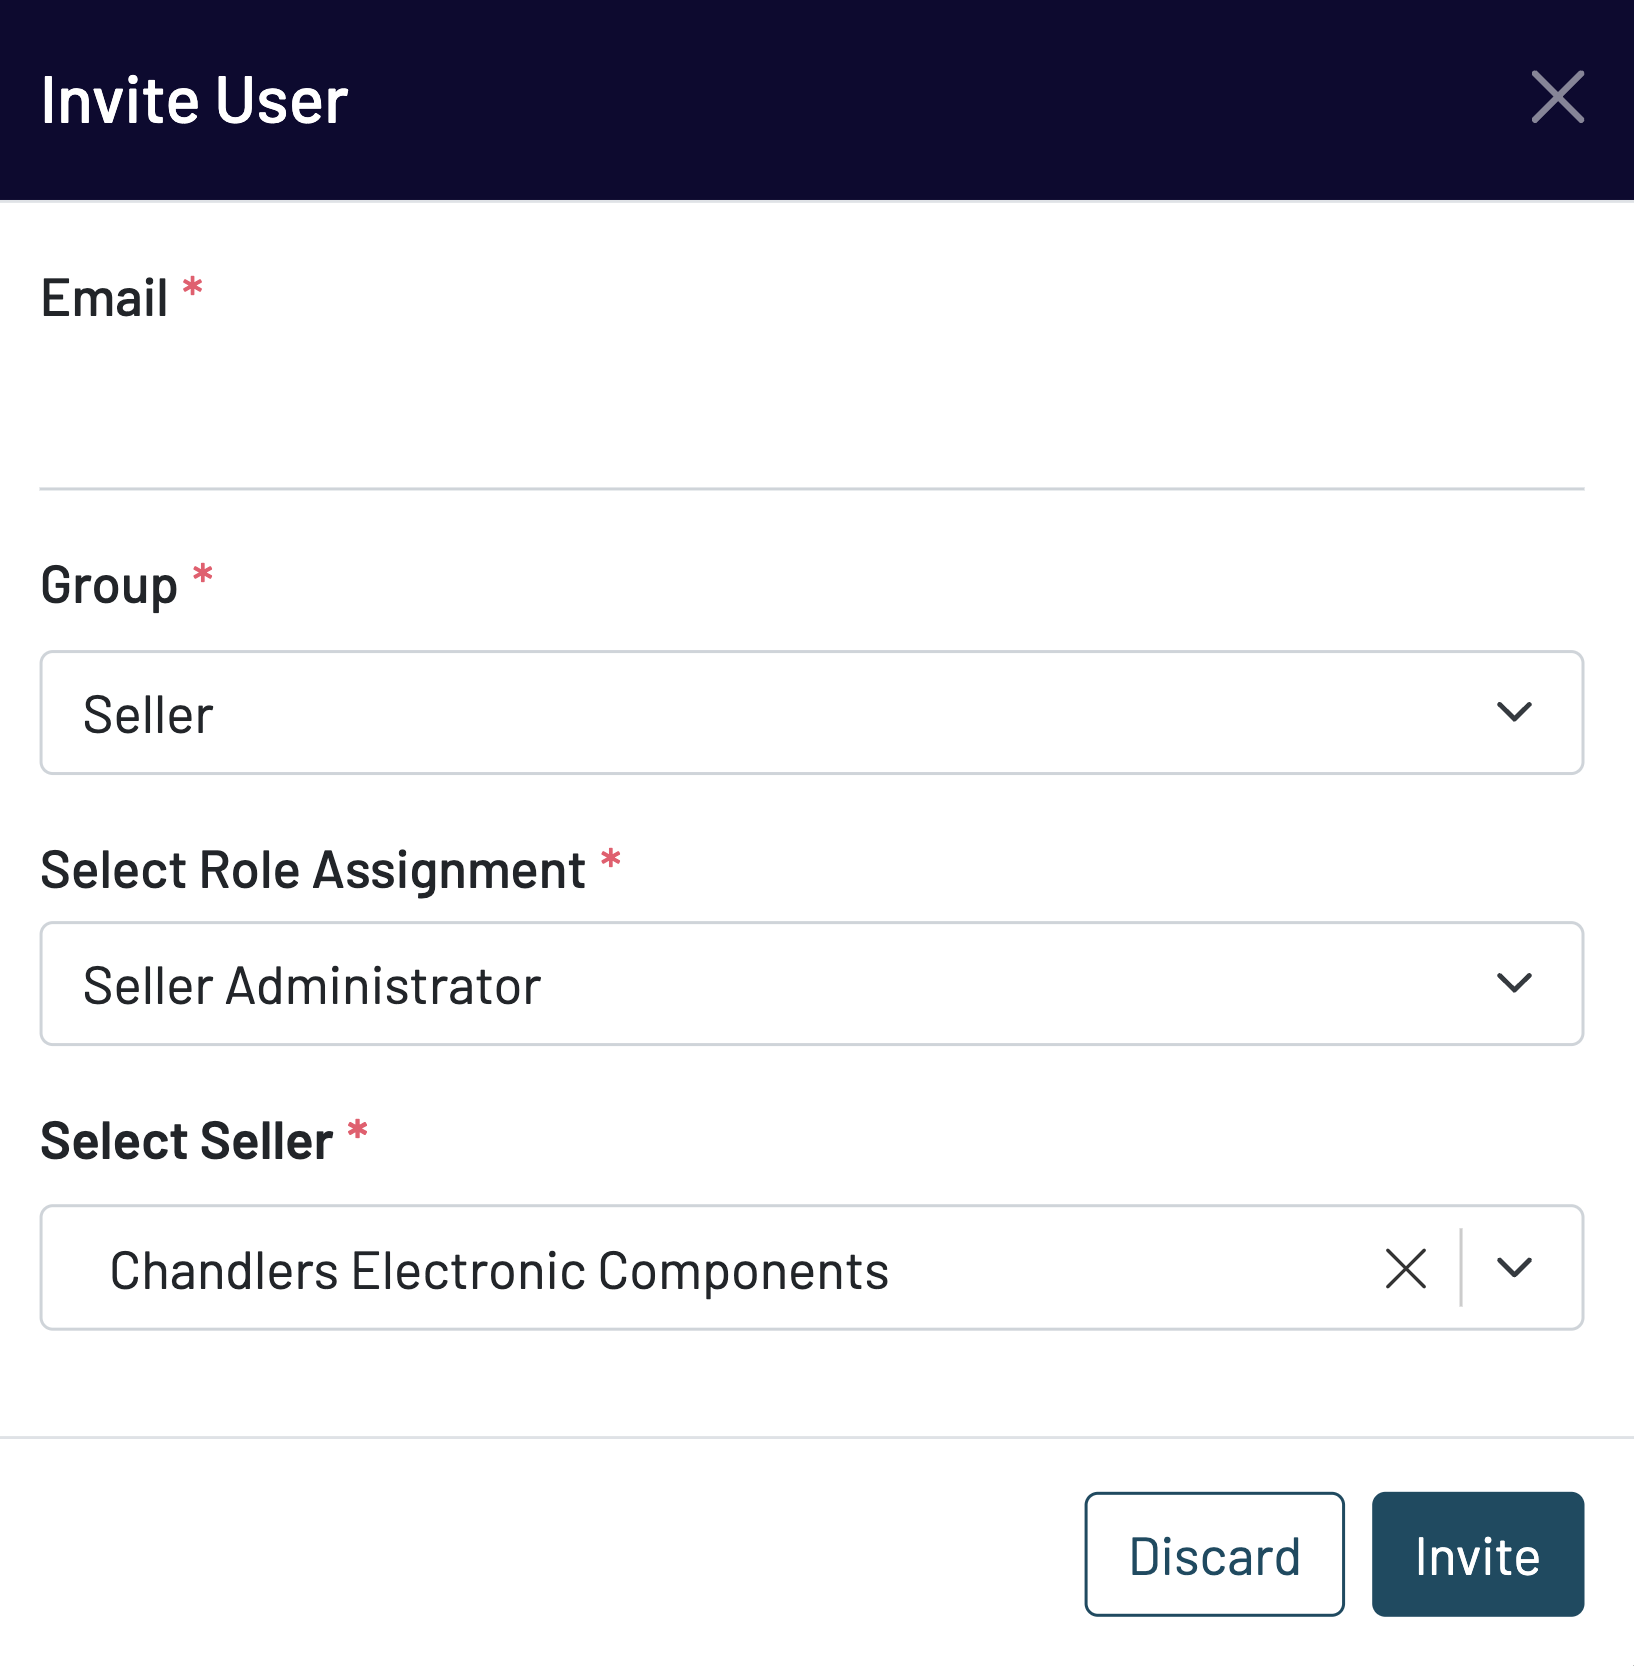
Task: Click the required asterisk beside Select Seller
Action: (x=358, y=1131)
